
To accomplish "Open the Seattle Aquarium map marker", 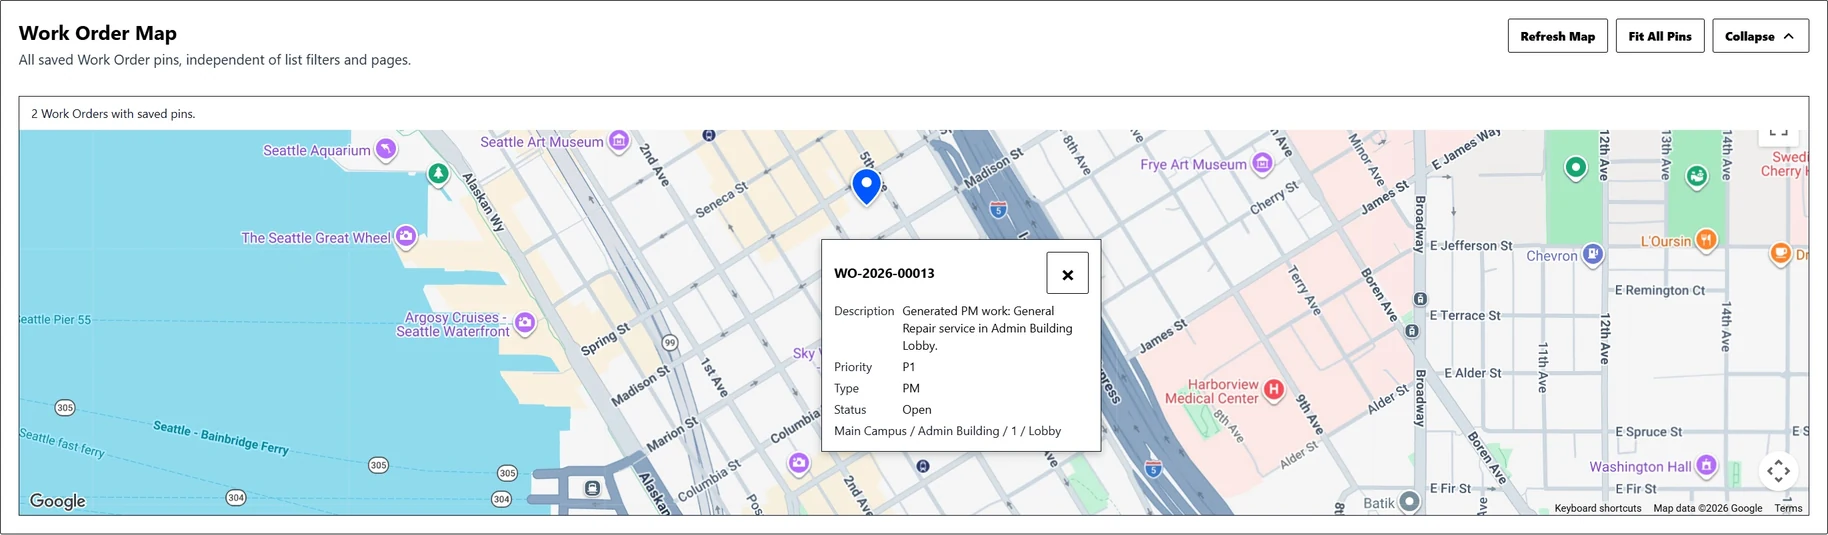I will (x=386, y=150).
